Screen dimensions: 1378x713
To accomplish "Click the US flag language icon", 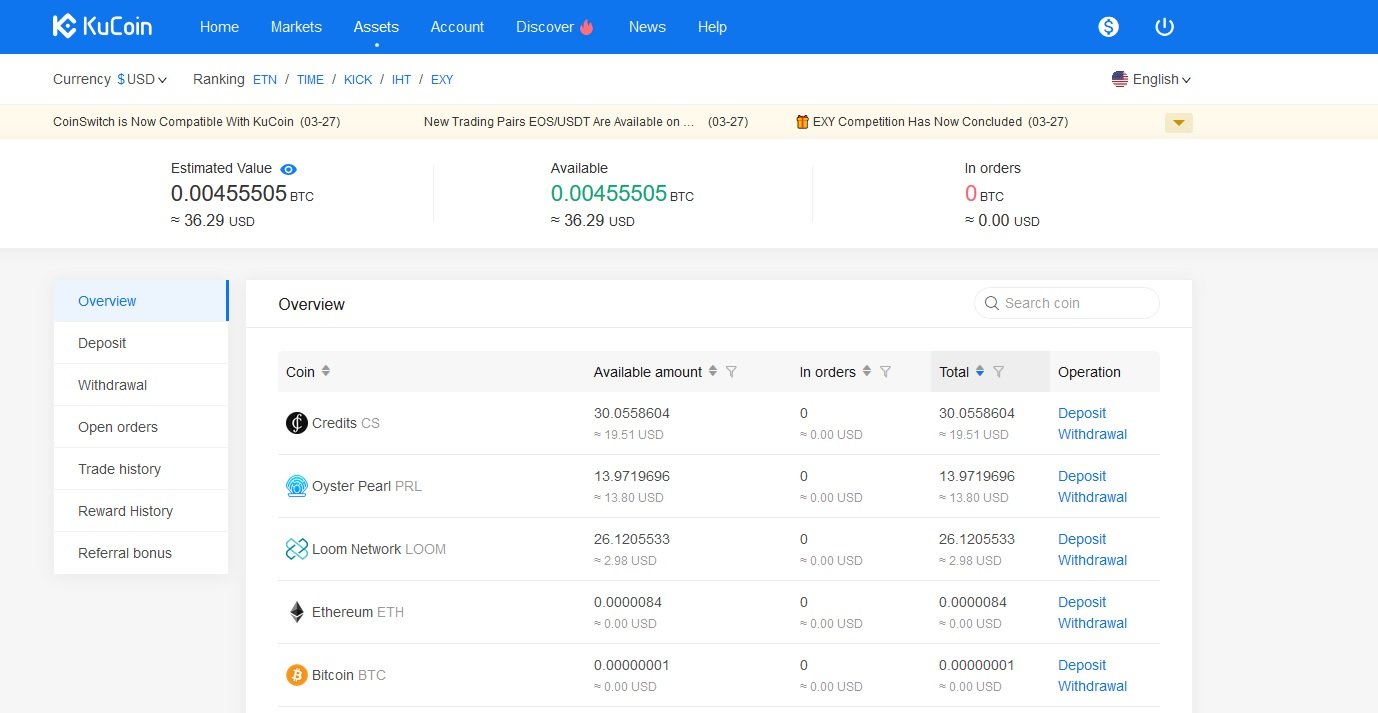I will (x=1120, y=79).
